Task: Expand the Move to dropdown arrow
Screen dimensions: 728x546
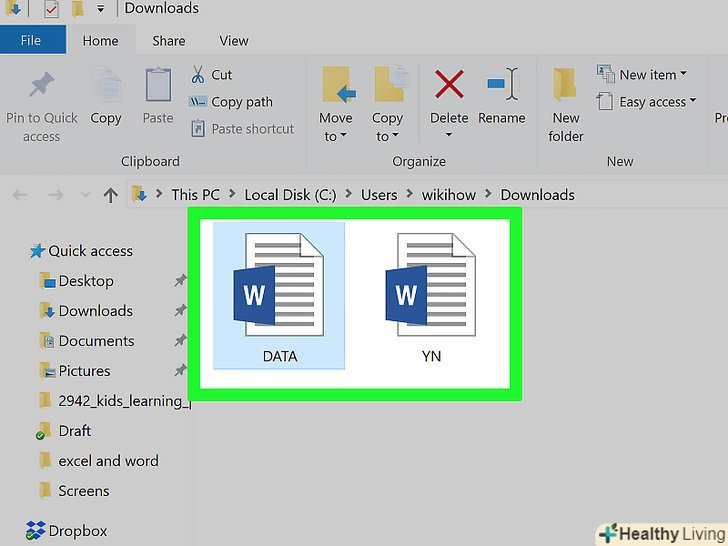Action: [x=343, y=136]
